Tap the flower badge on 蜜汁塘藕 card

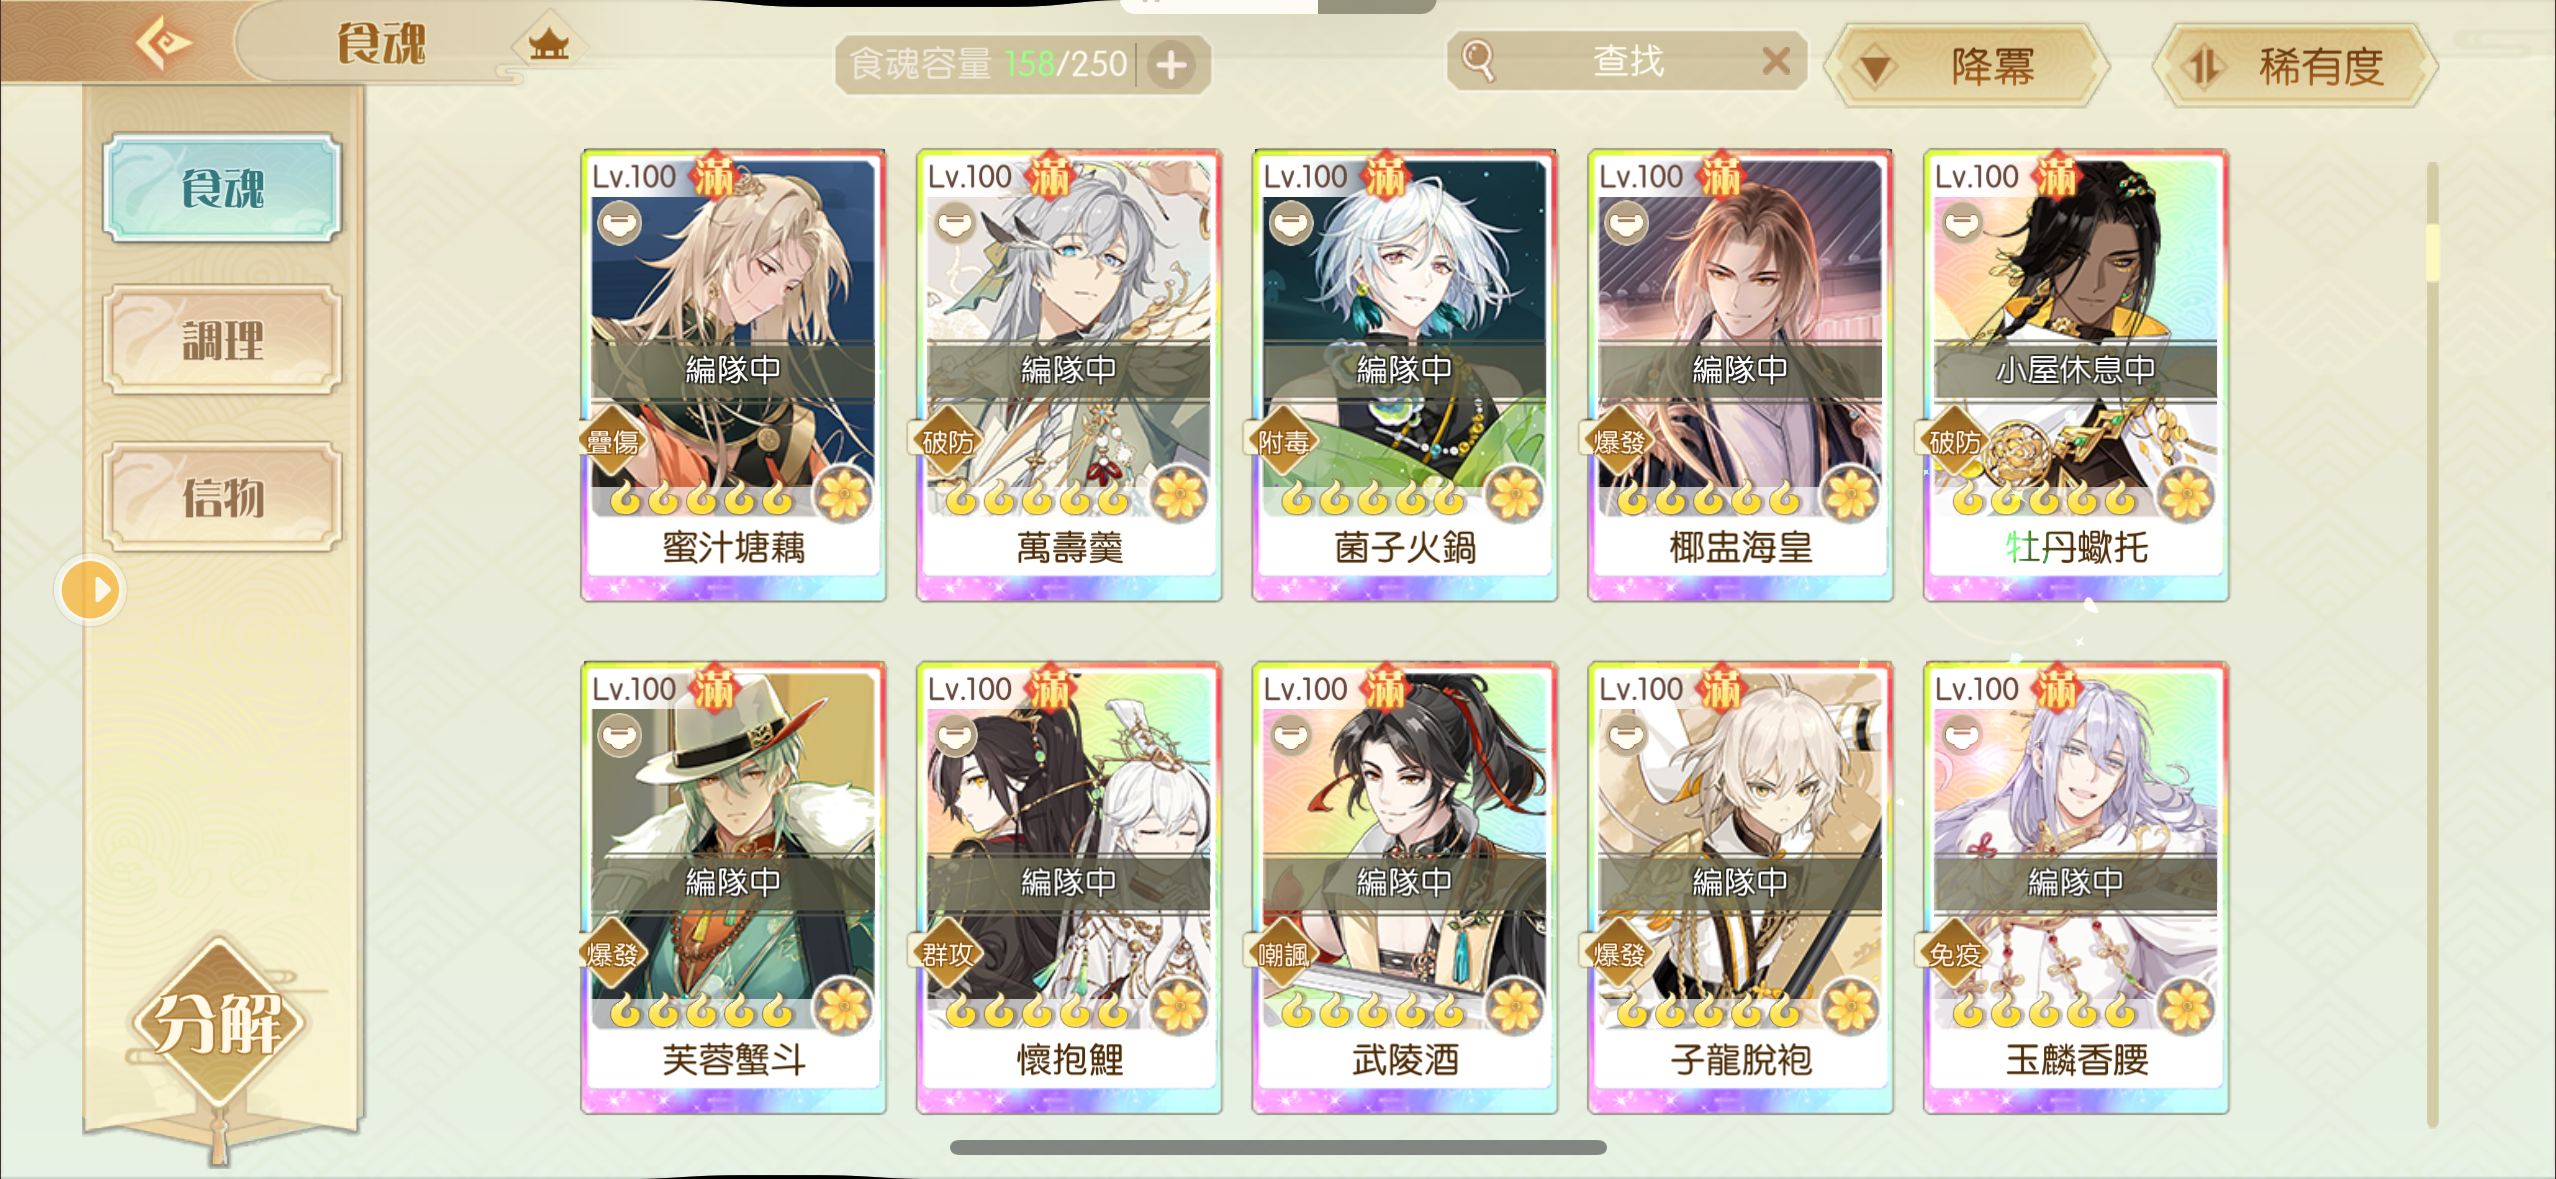click(x=844, y=494)
